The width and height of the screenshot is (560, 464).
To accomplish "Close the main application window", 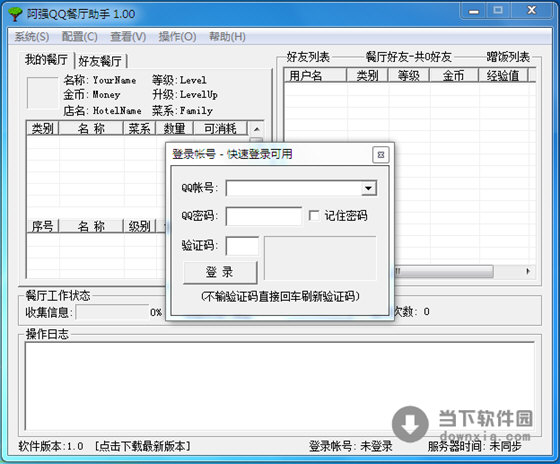I will click(x=531, y=11).
